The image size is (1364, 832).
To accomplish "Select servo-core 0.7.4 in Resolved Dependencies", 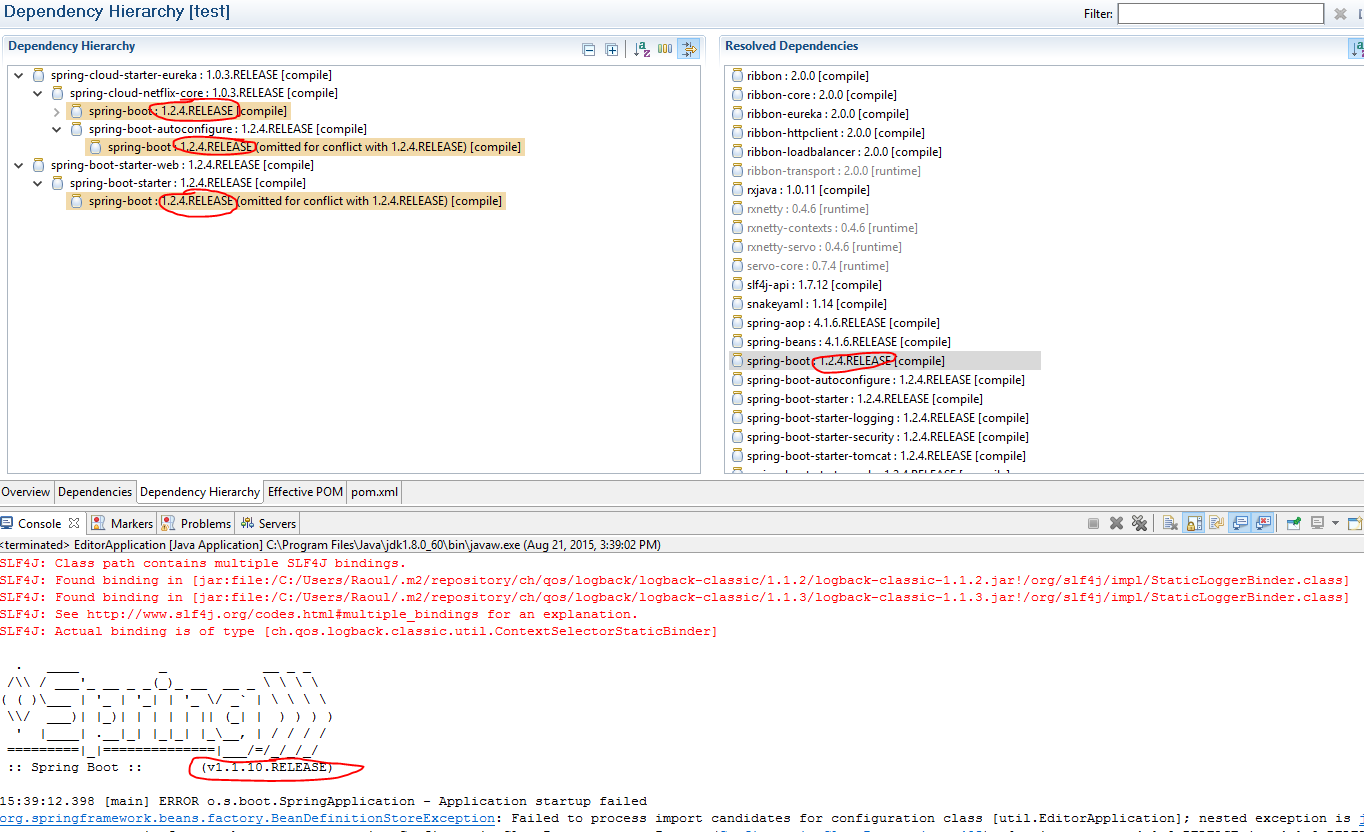I will 810,266.
